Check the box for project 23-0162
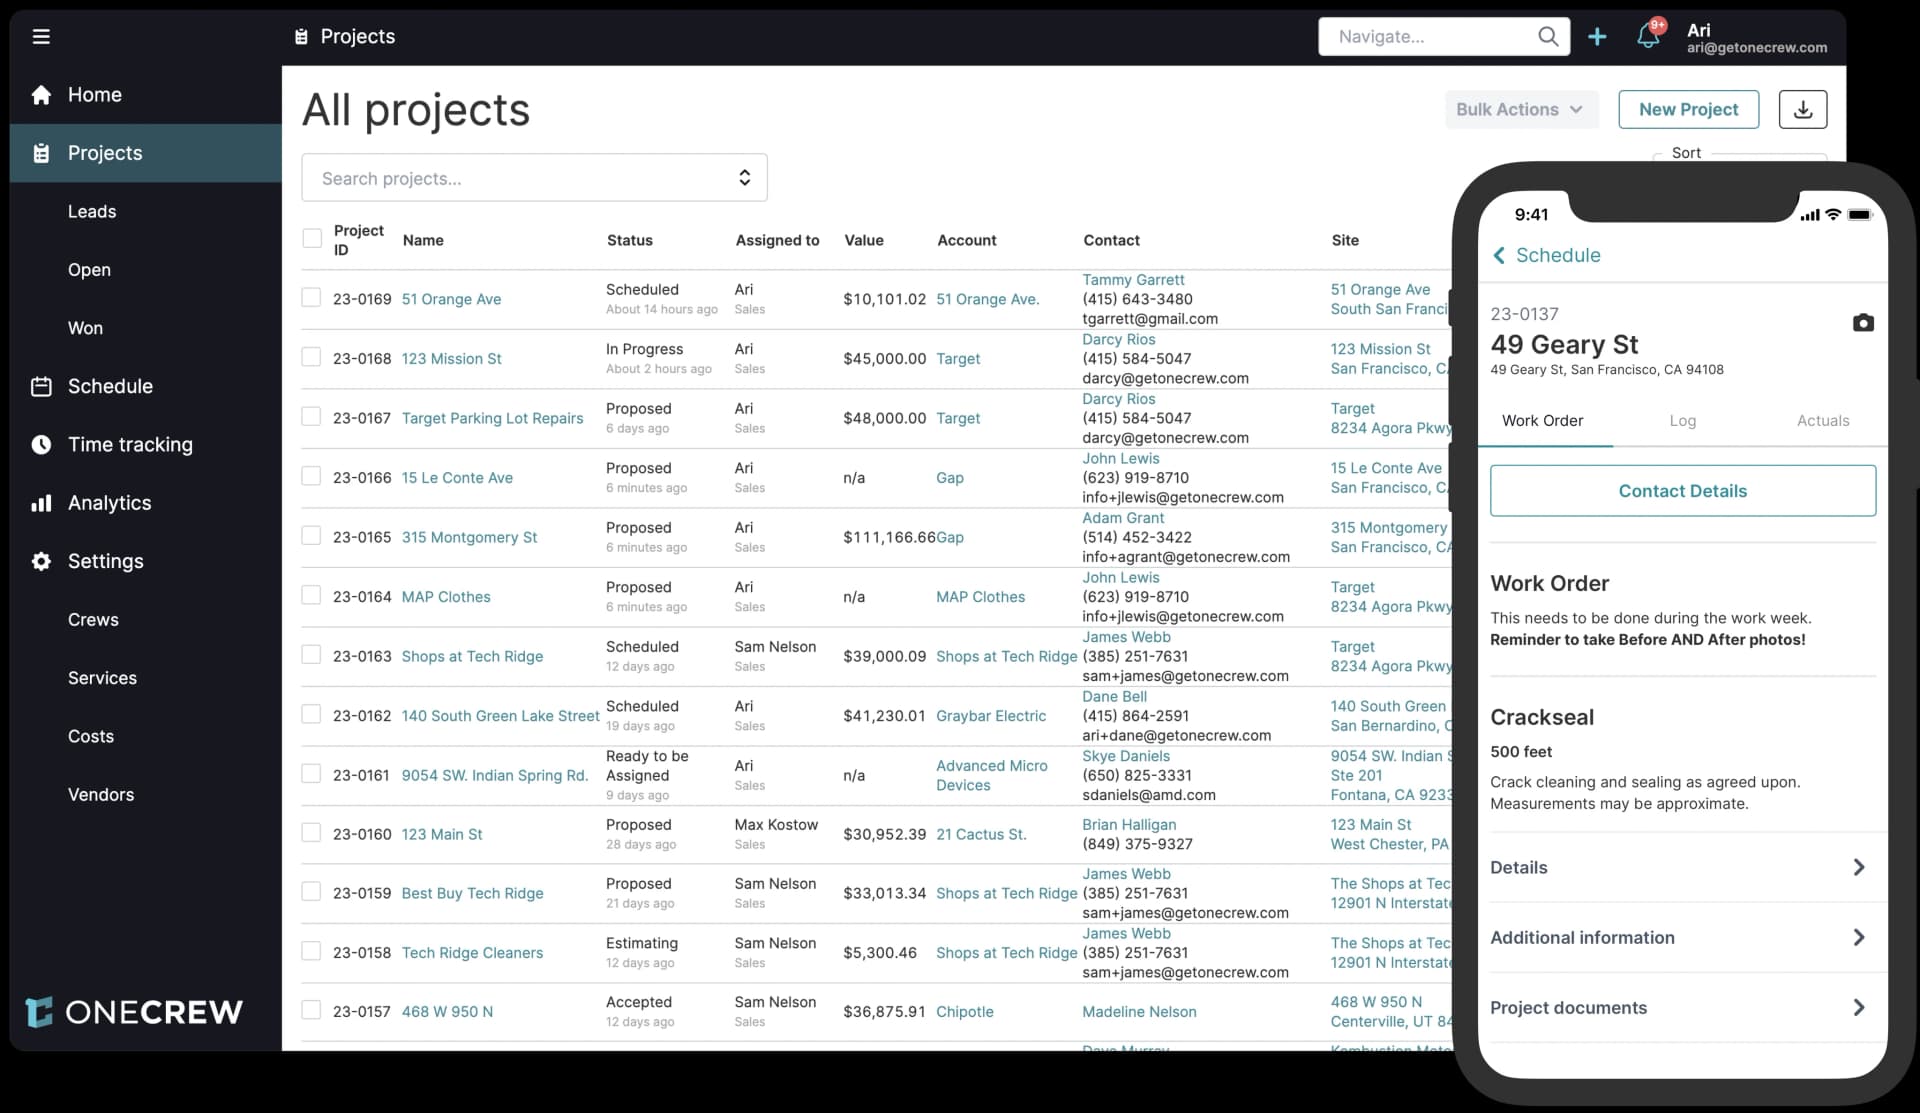 coord(312,714)
